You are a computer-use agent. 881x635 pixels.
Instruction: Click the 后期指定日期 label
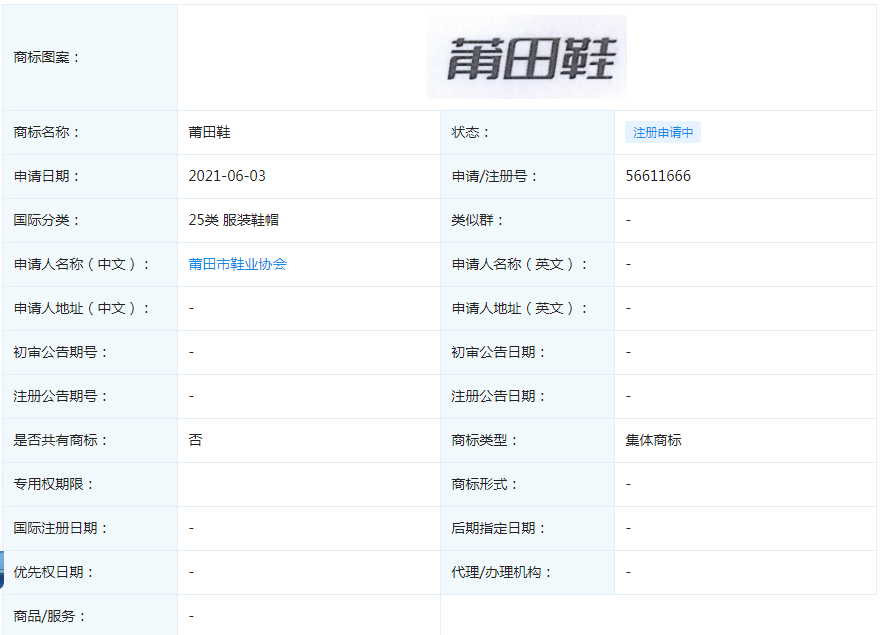pos(498,528)
